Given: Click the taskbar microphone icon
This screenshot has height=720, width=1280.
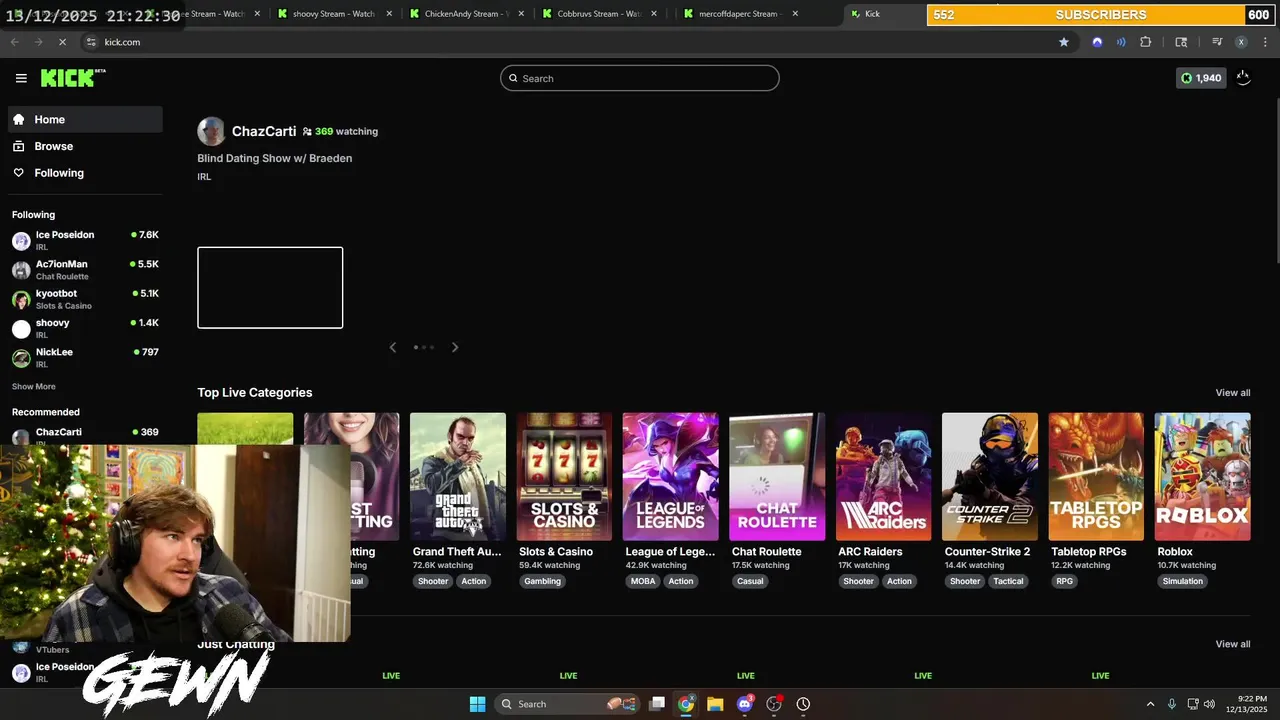Looking at the screenshot, I should [1172, 704].
